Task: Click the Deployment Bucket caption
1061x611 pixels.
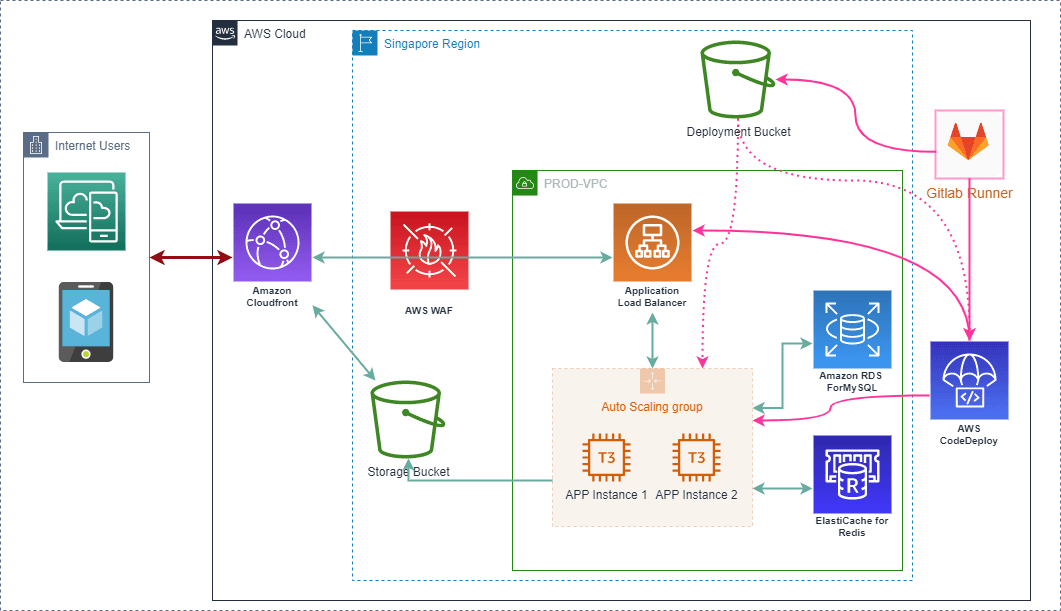Action: point(738,132)
